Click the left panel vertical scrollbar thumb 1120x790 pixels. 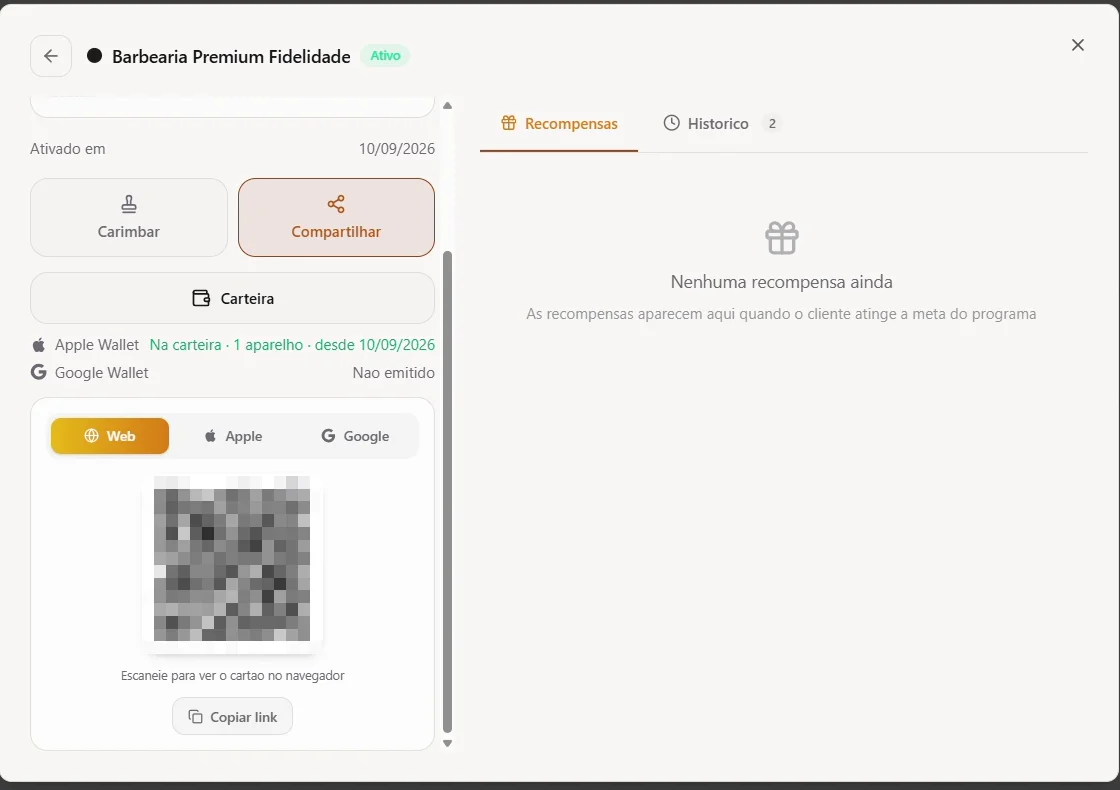[447, 491]
